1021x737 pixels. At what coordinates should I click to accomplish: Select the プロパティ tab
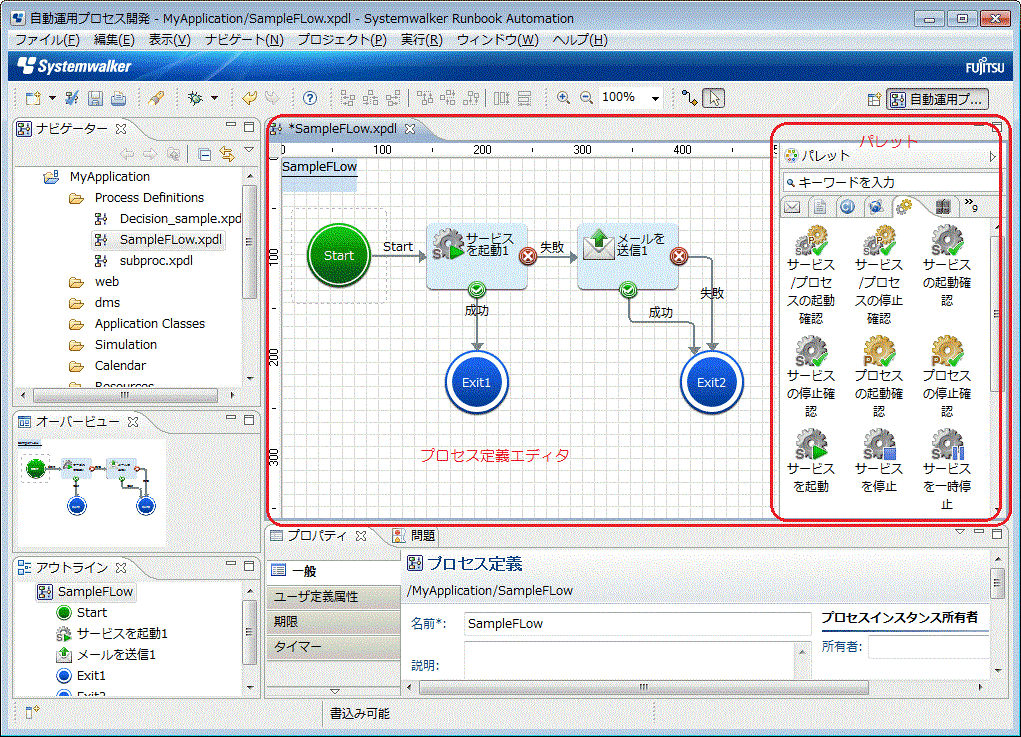coord(316,536)
